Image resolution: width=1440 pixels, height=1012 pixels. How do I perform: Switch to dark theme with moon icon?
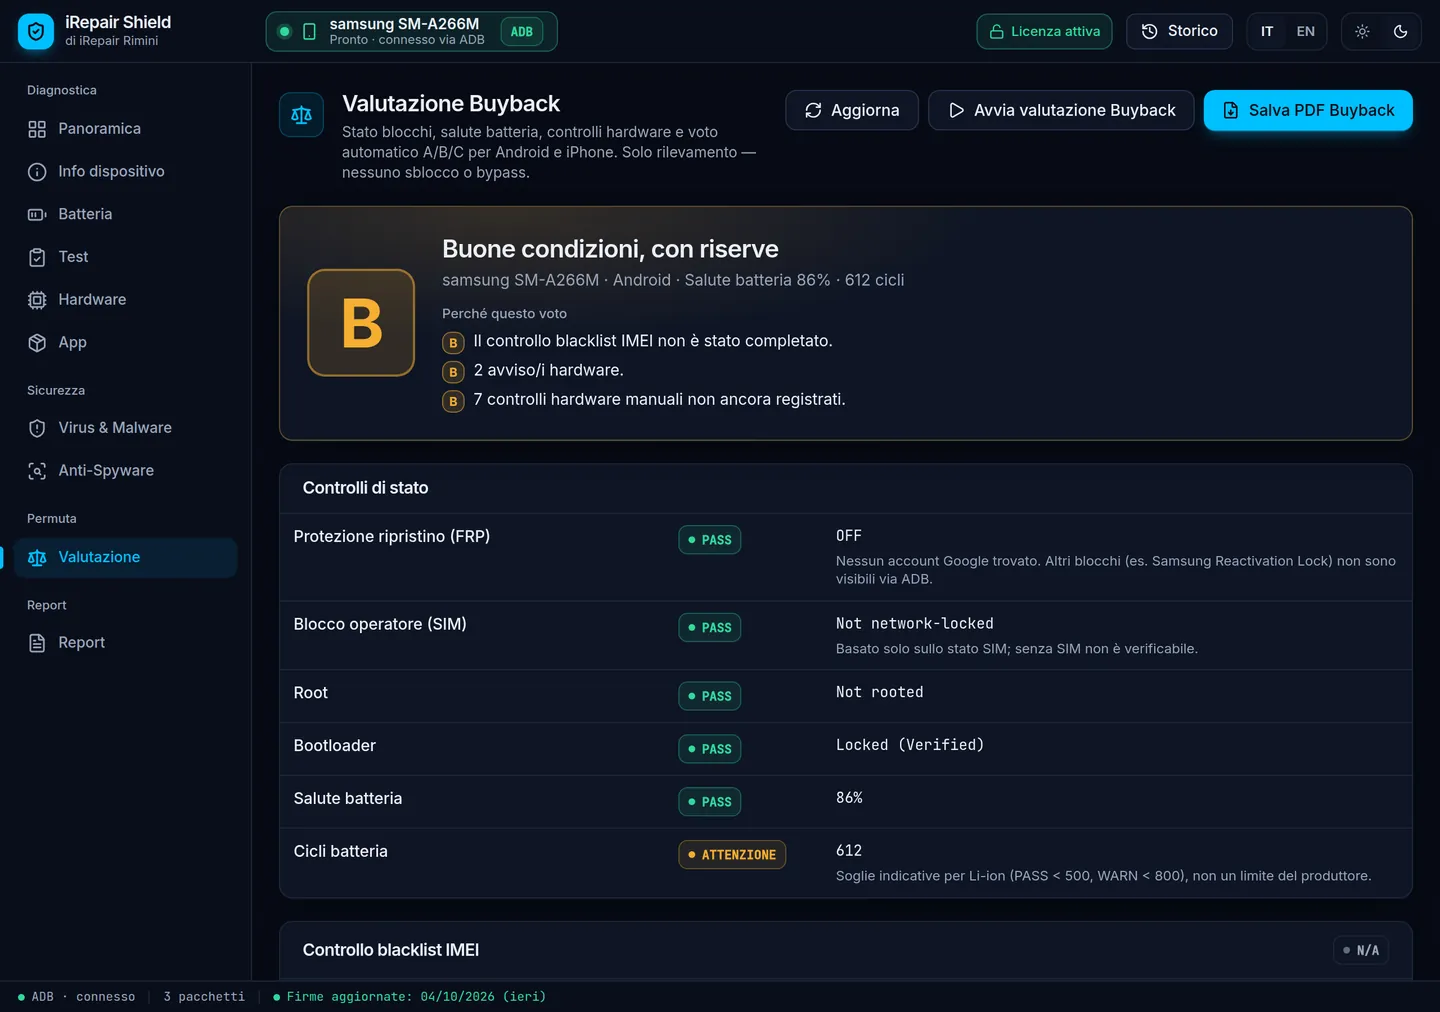[x=1401, y=32]
